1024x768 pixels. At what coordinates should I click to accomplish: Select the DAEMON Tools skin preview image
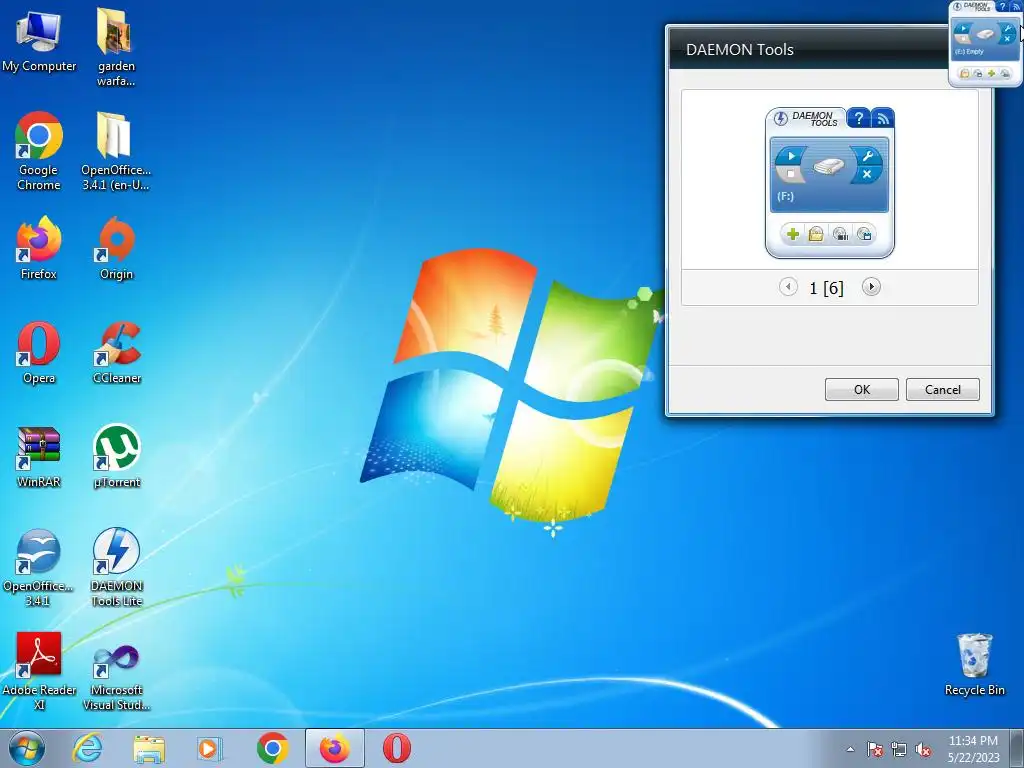[829, 183]
